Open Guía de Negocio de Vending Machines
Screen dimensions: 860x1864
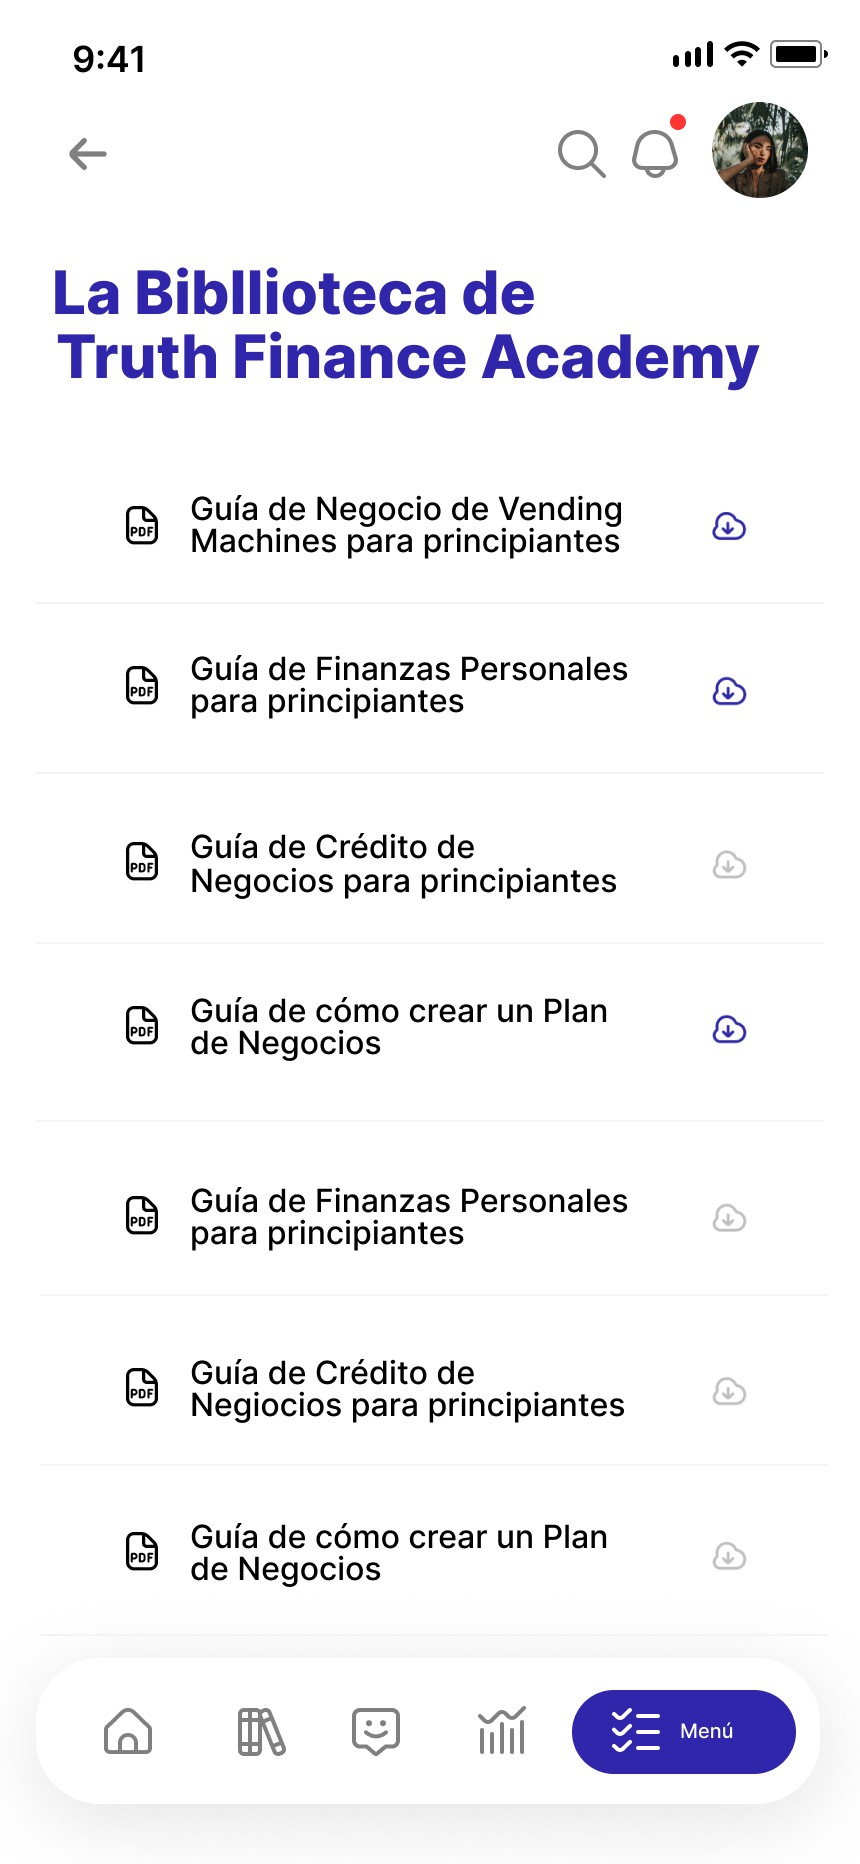(x=407, y=525)
